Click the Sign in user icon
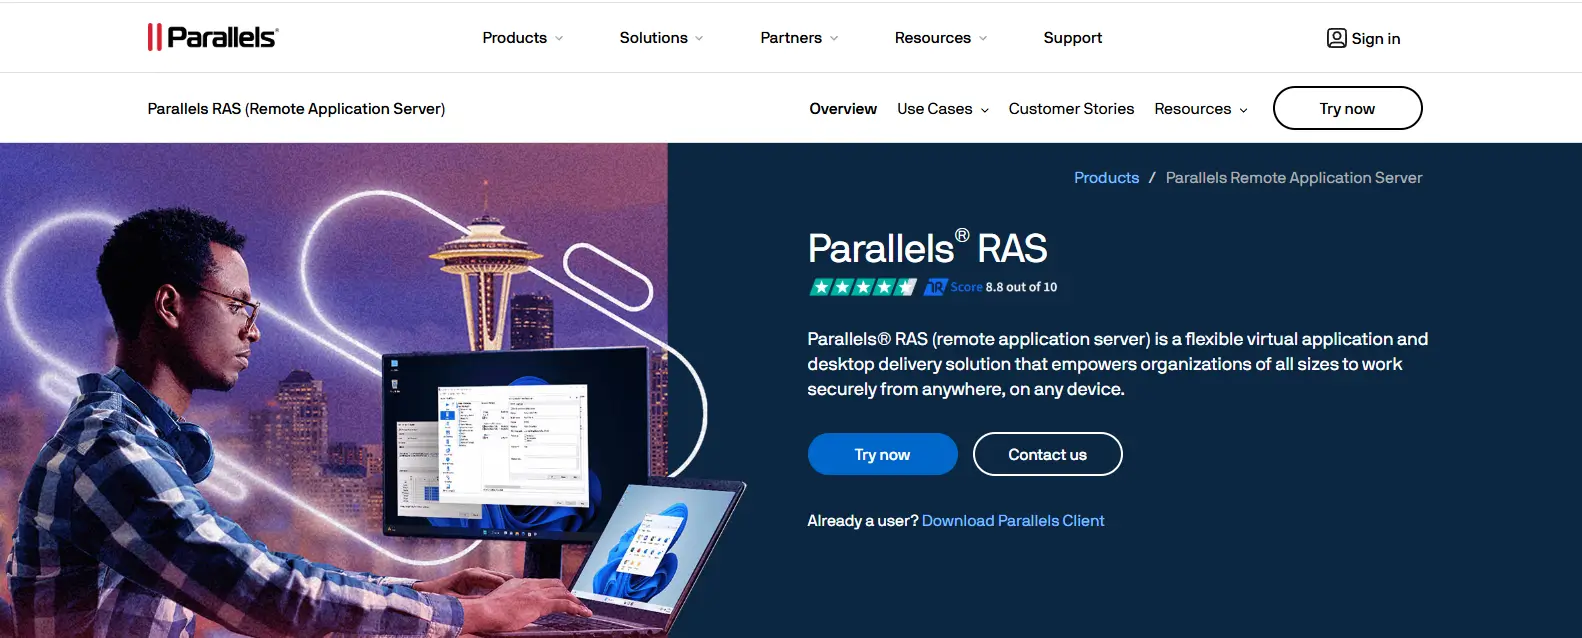The image size is (1582, 638). tap(1336, 38)
